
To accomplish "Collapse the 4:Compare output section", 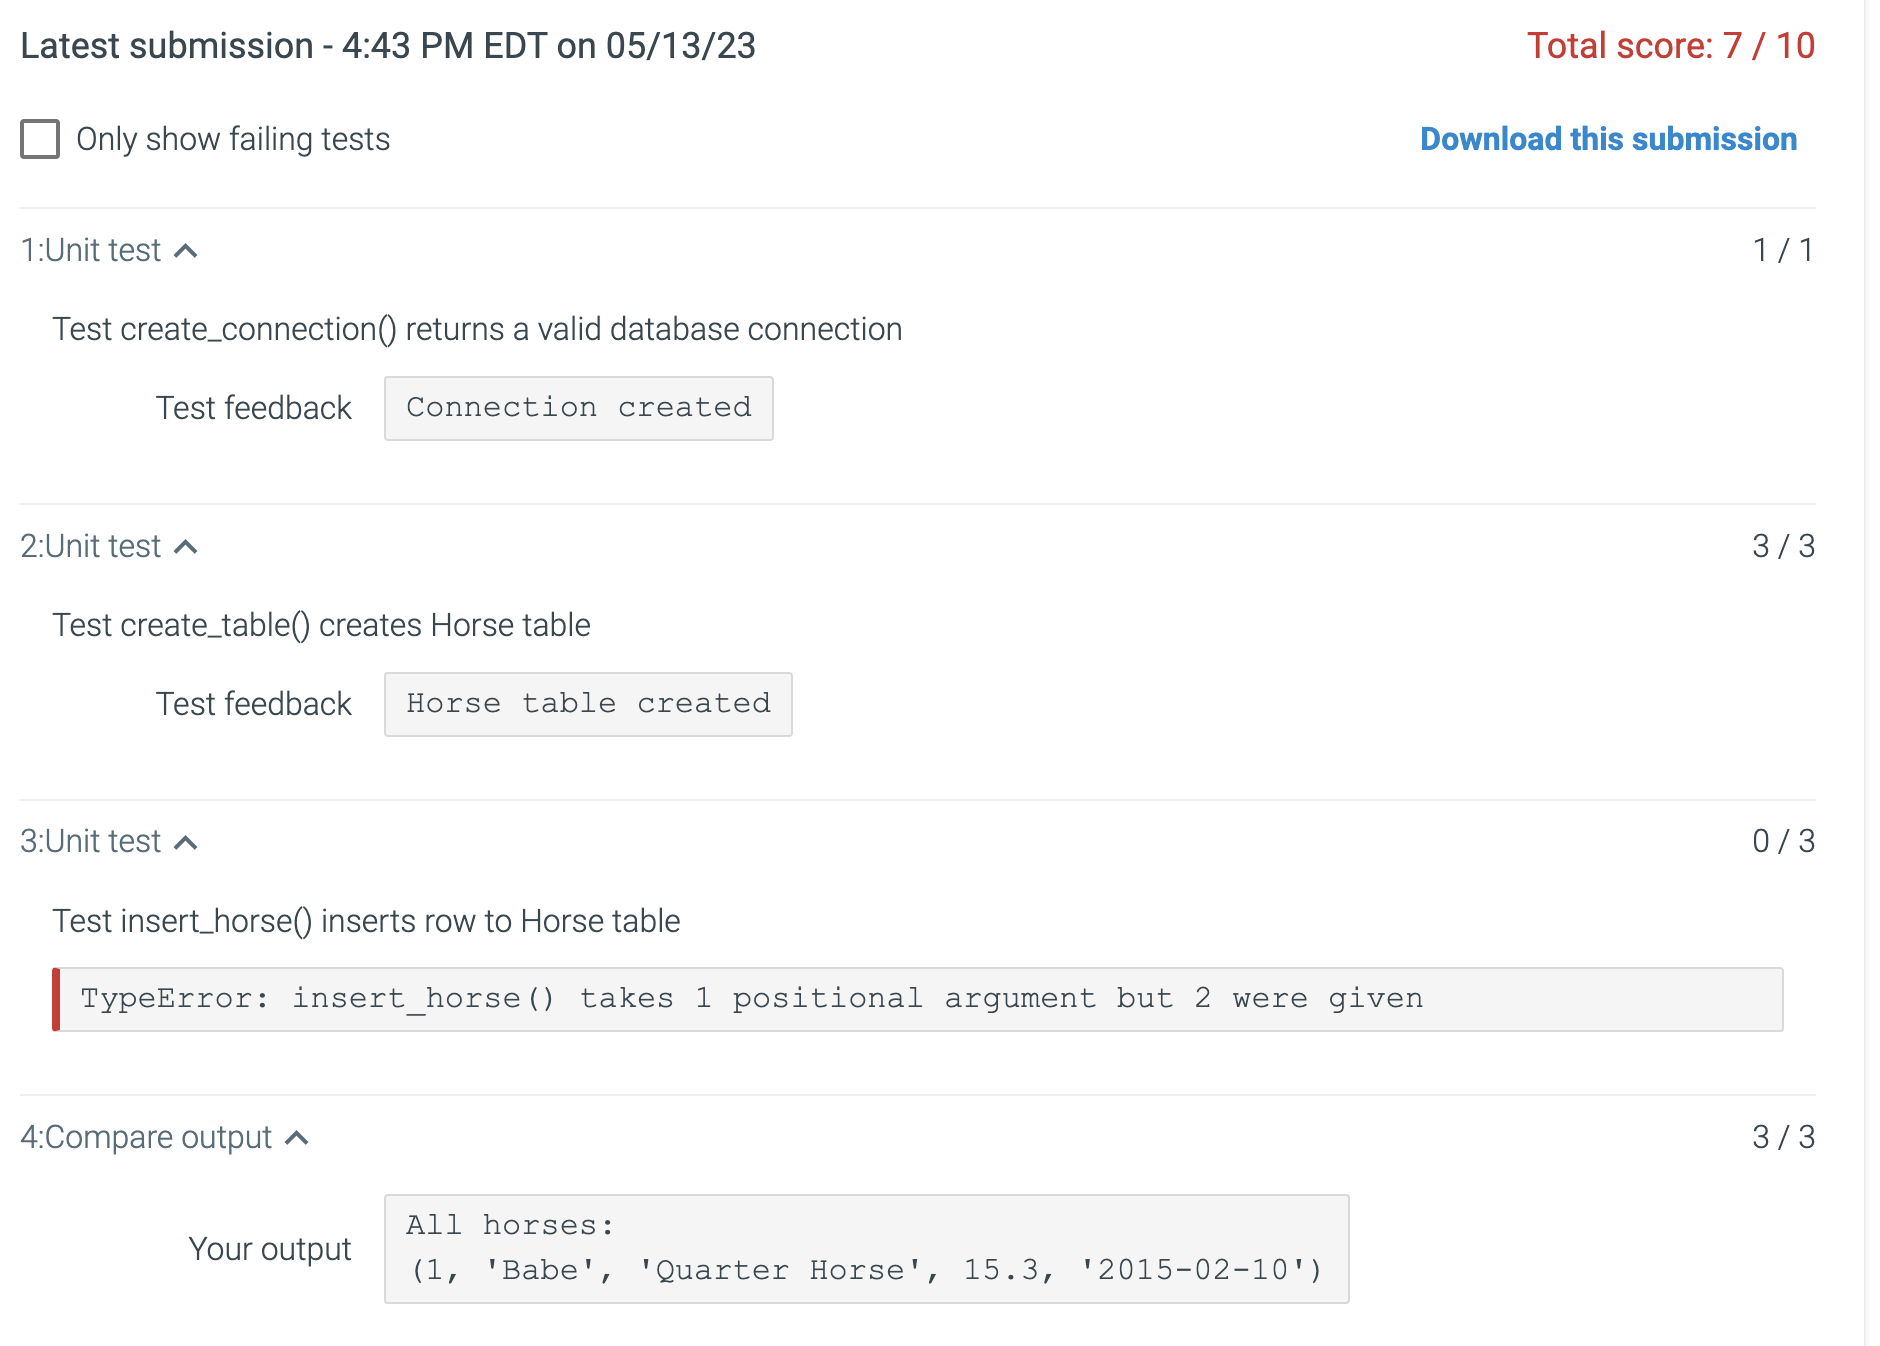I will click(x=296, y=1137).
